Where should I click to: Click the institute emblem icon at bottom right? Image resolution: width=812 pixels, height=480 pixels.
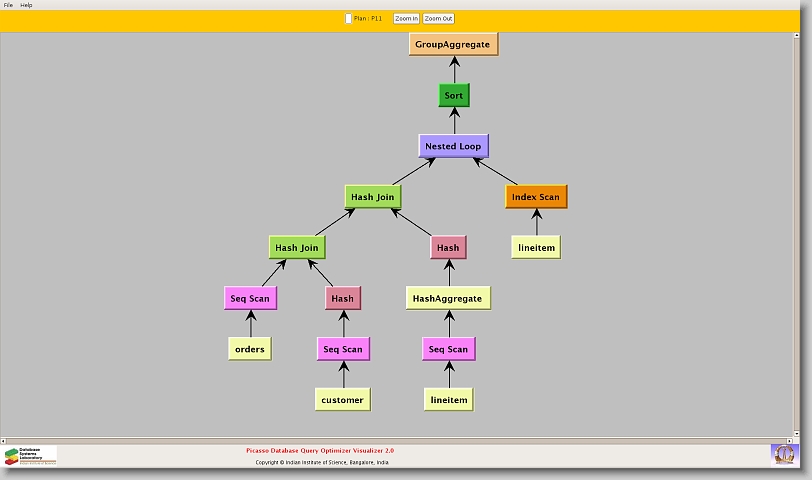point(785,454)
